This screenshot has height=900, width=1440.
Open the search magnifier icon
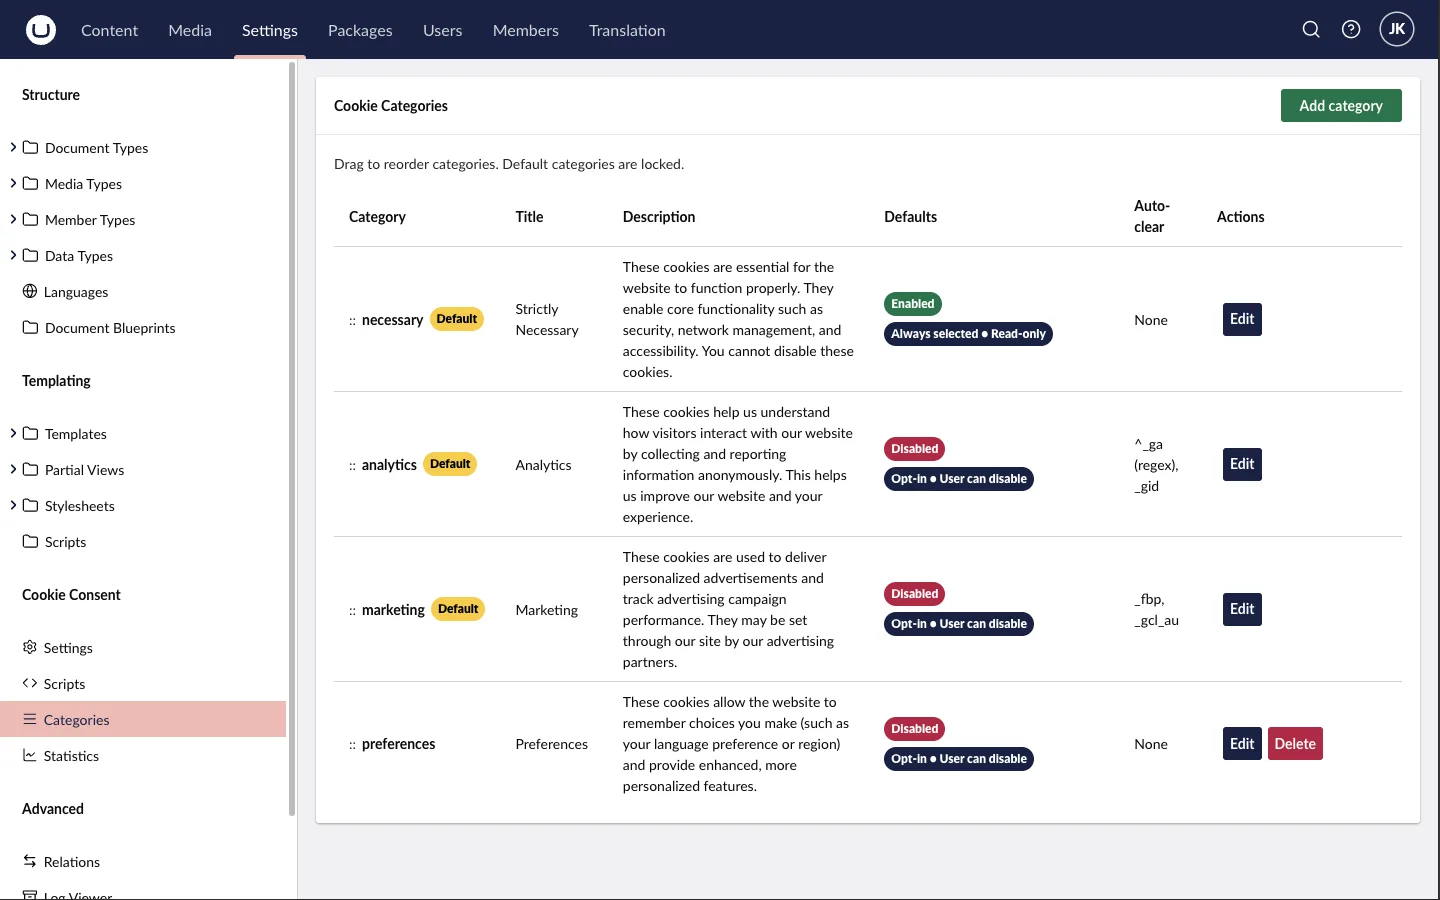1311,30
